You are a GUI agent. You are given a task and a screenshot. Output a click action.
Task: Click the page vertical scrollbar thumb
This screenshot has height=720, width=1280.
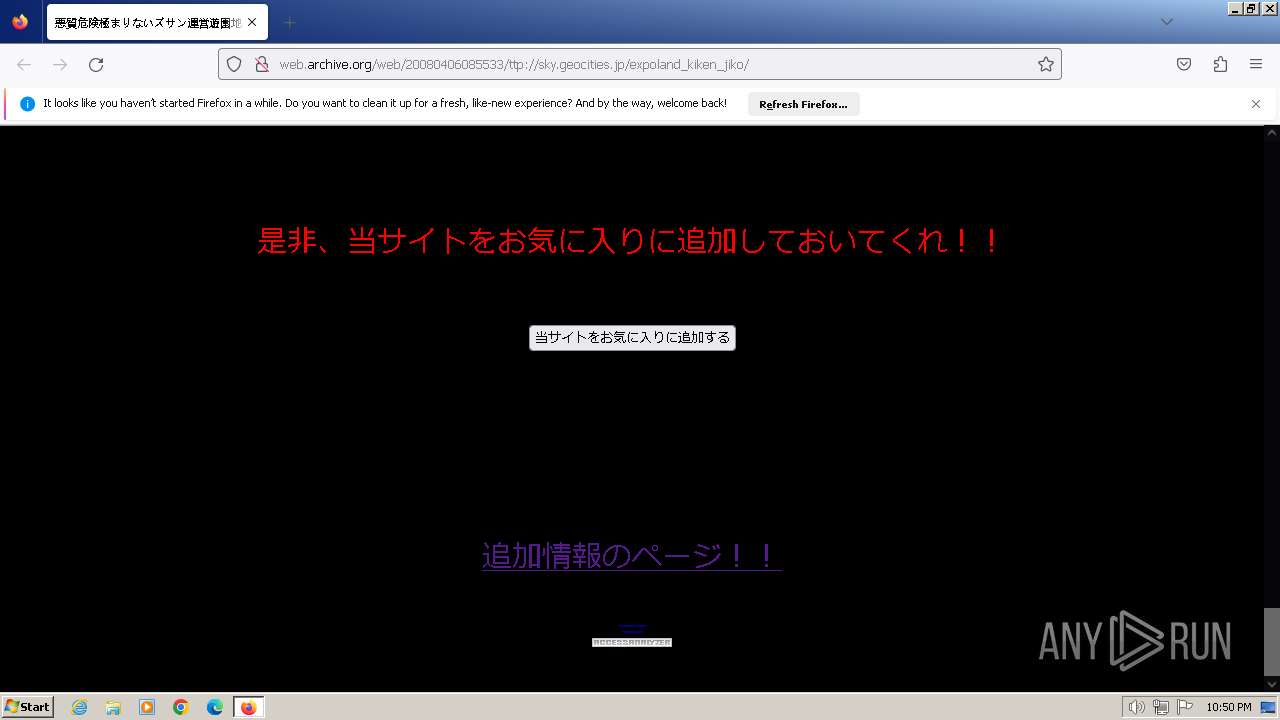[x=1272, y=641]
